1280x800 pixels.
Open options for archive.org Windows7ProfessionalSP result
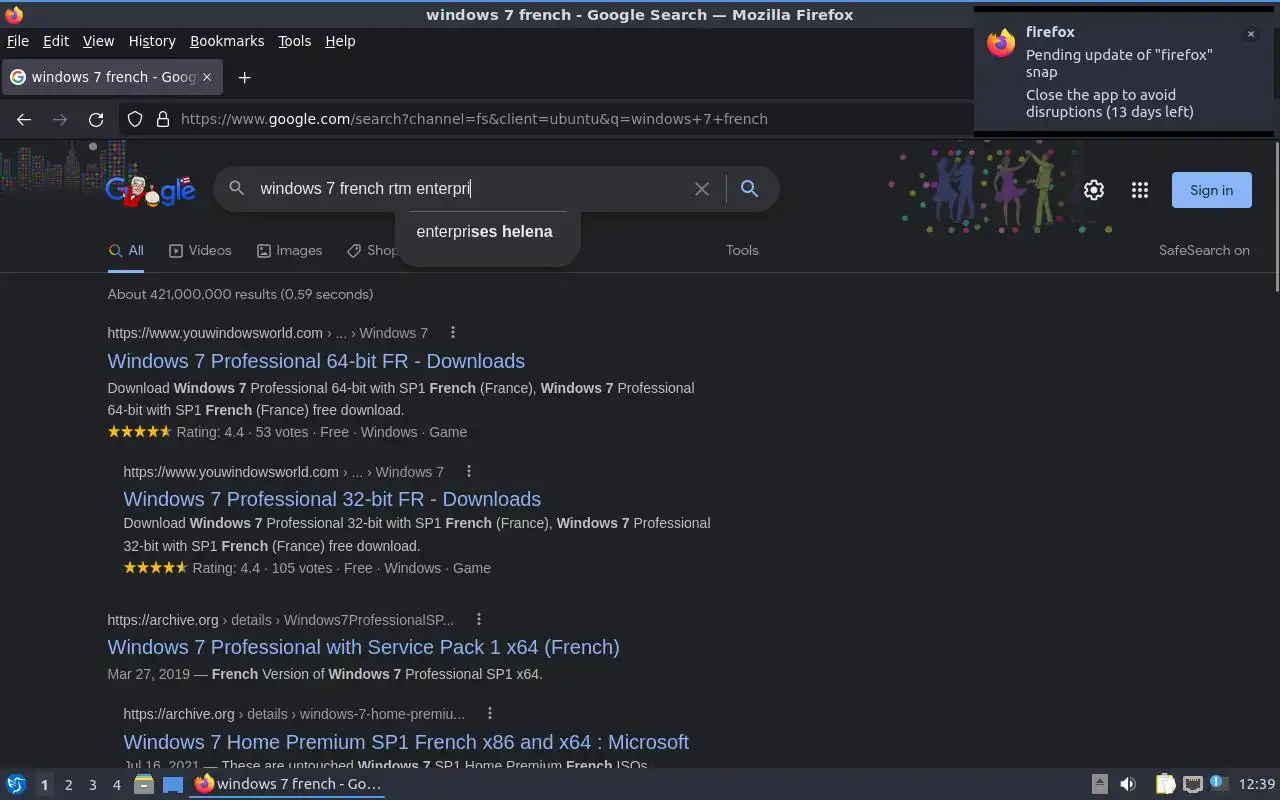pos(479,619)
